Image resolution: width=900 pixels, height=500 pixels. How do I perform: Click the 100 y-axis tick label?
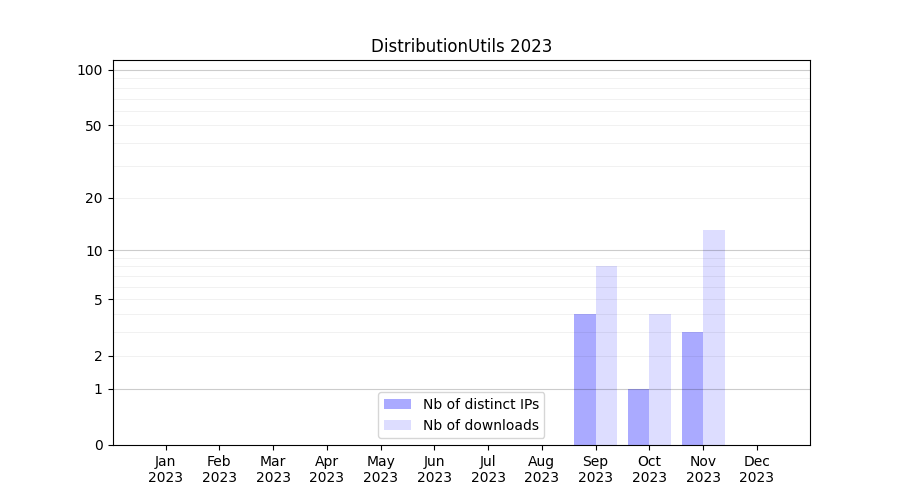90,70
